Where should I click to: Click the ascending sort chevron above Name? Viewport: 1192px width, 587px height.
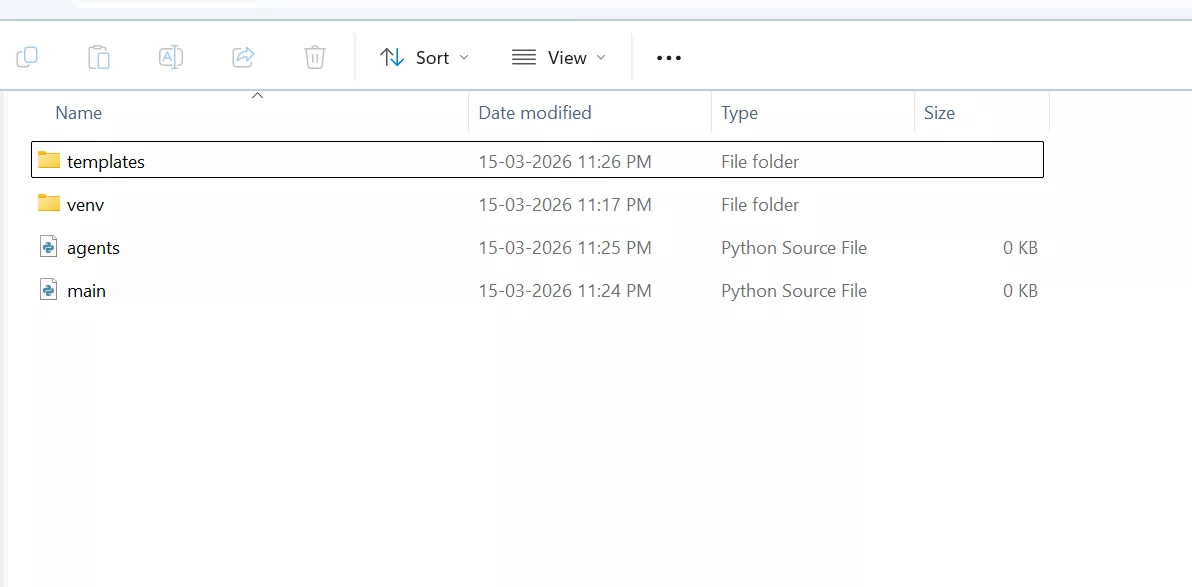pyautogui.click(x=257, y=94)
